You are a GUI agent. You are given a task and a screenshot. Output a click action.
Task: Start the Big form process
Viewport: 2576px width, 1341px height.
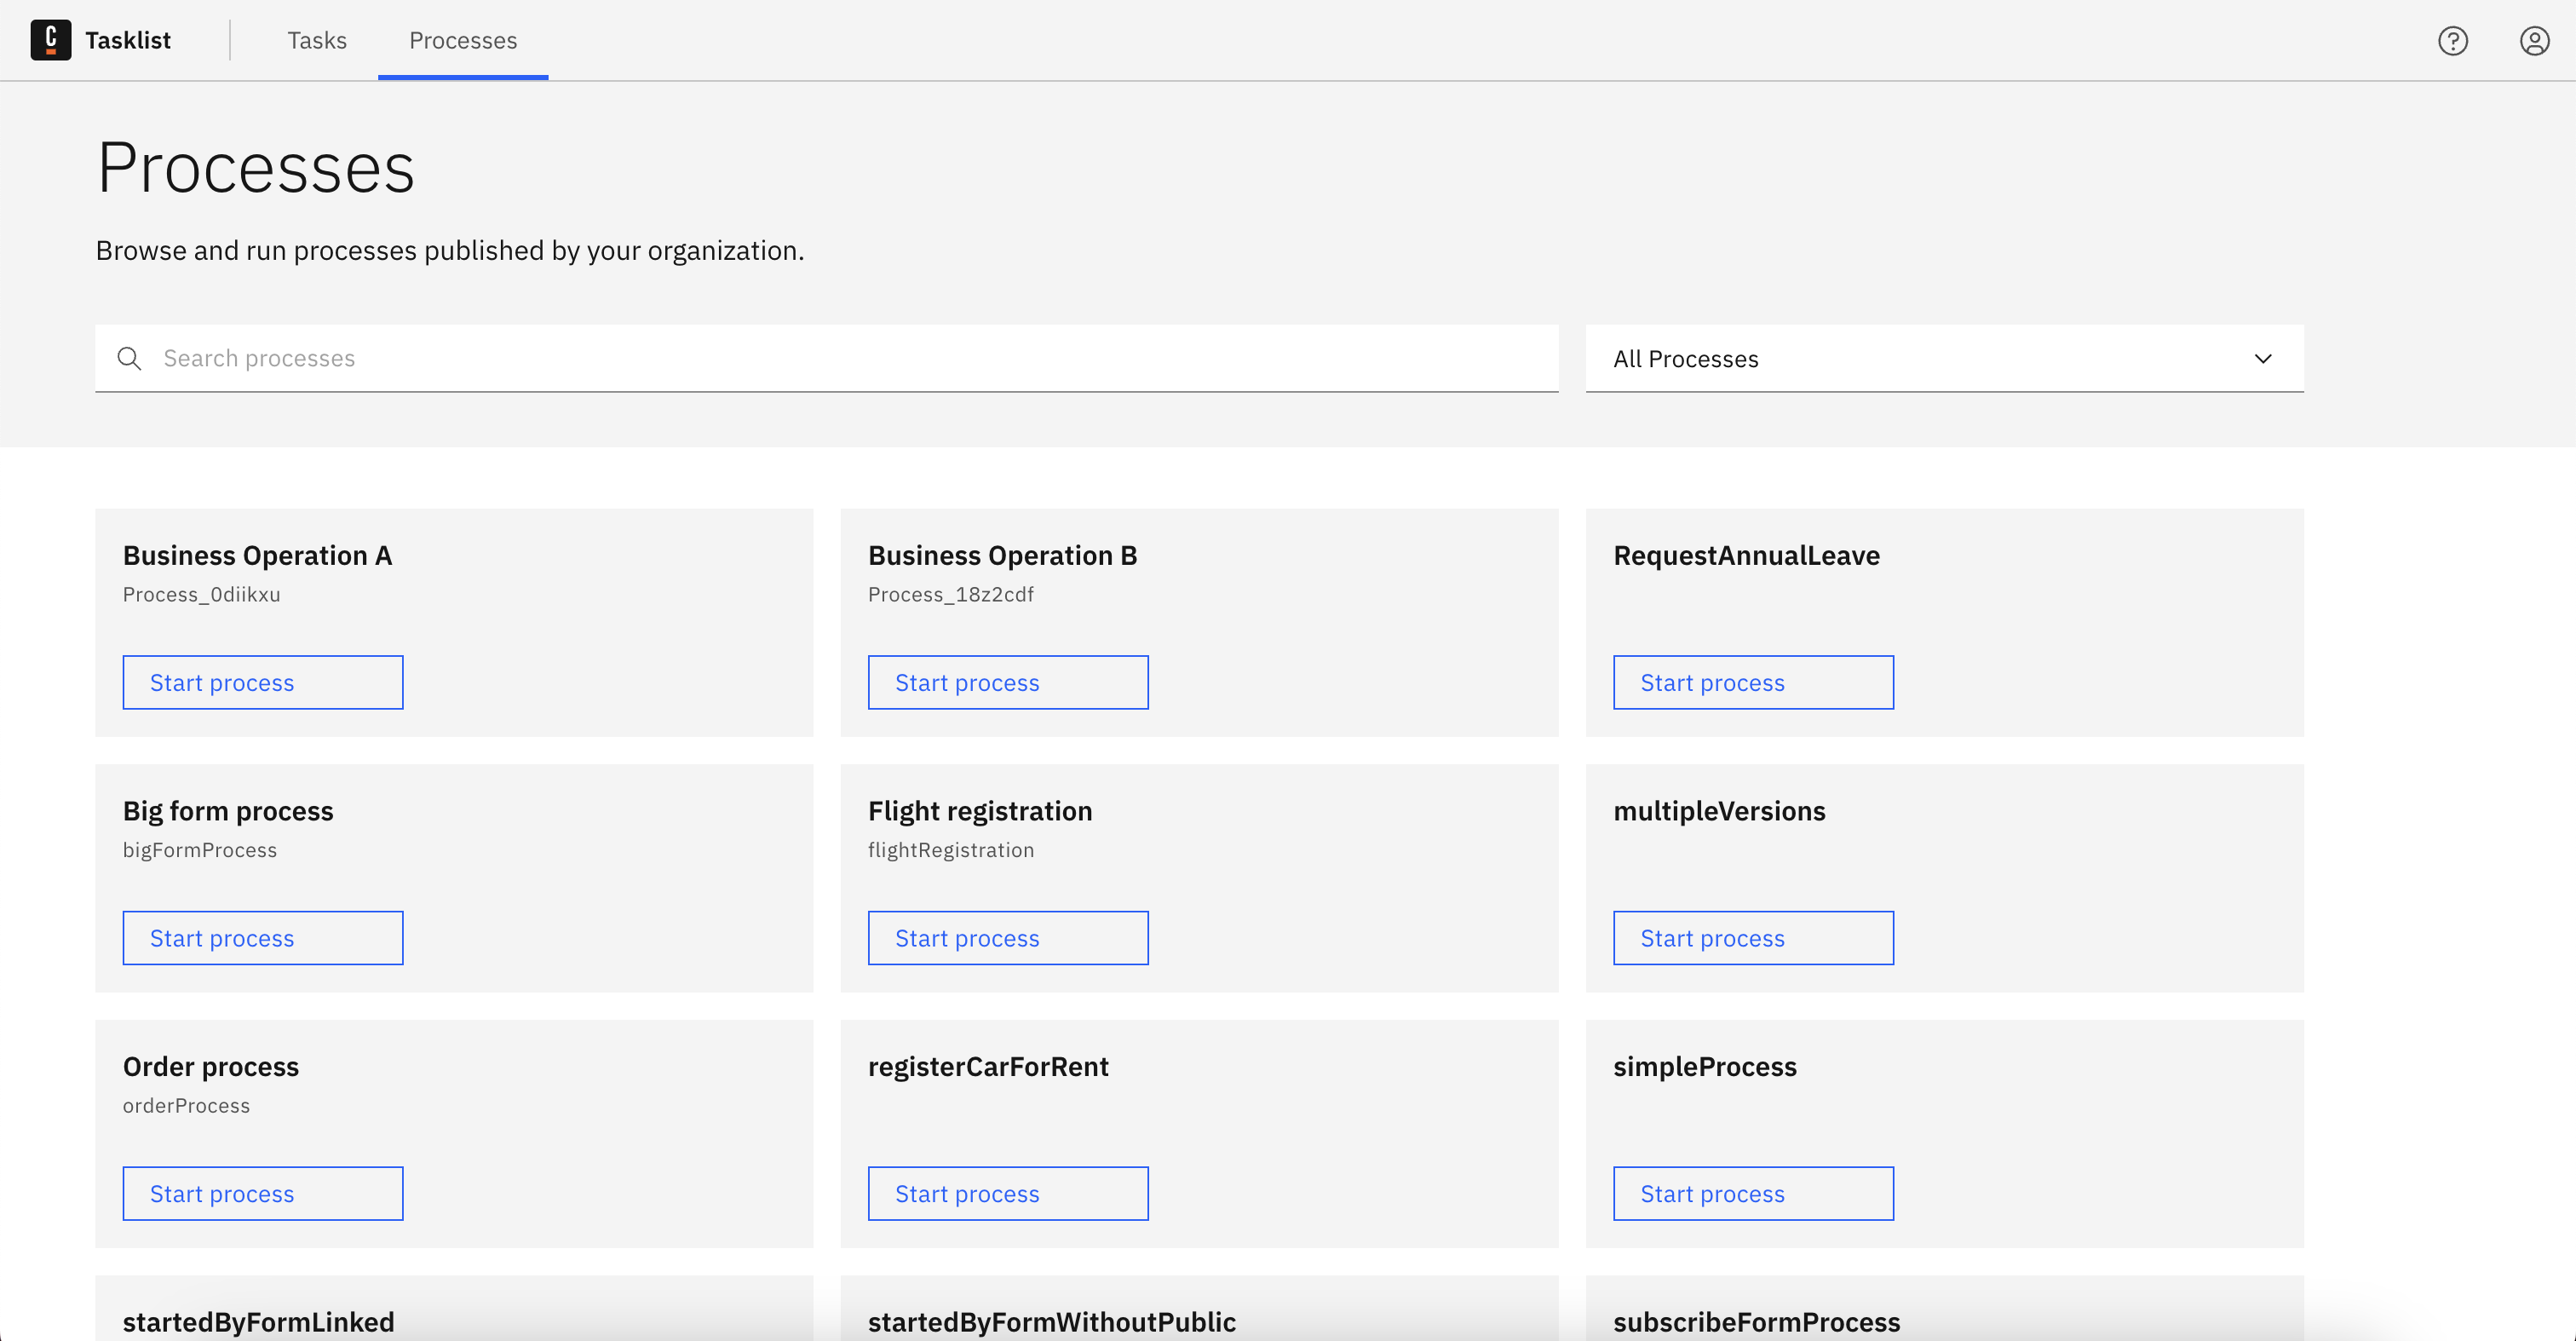(262, 937)
